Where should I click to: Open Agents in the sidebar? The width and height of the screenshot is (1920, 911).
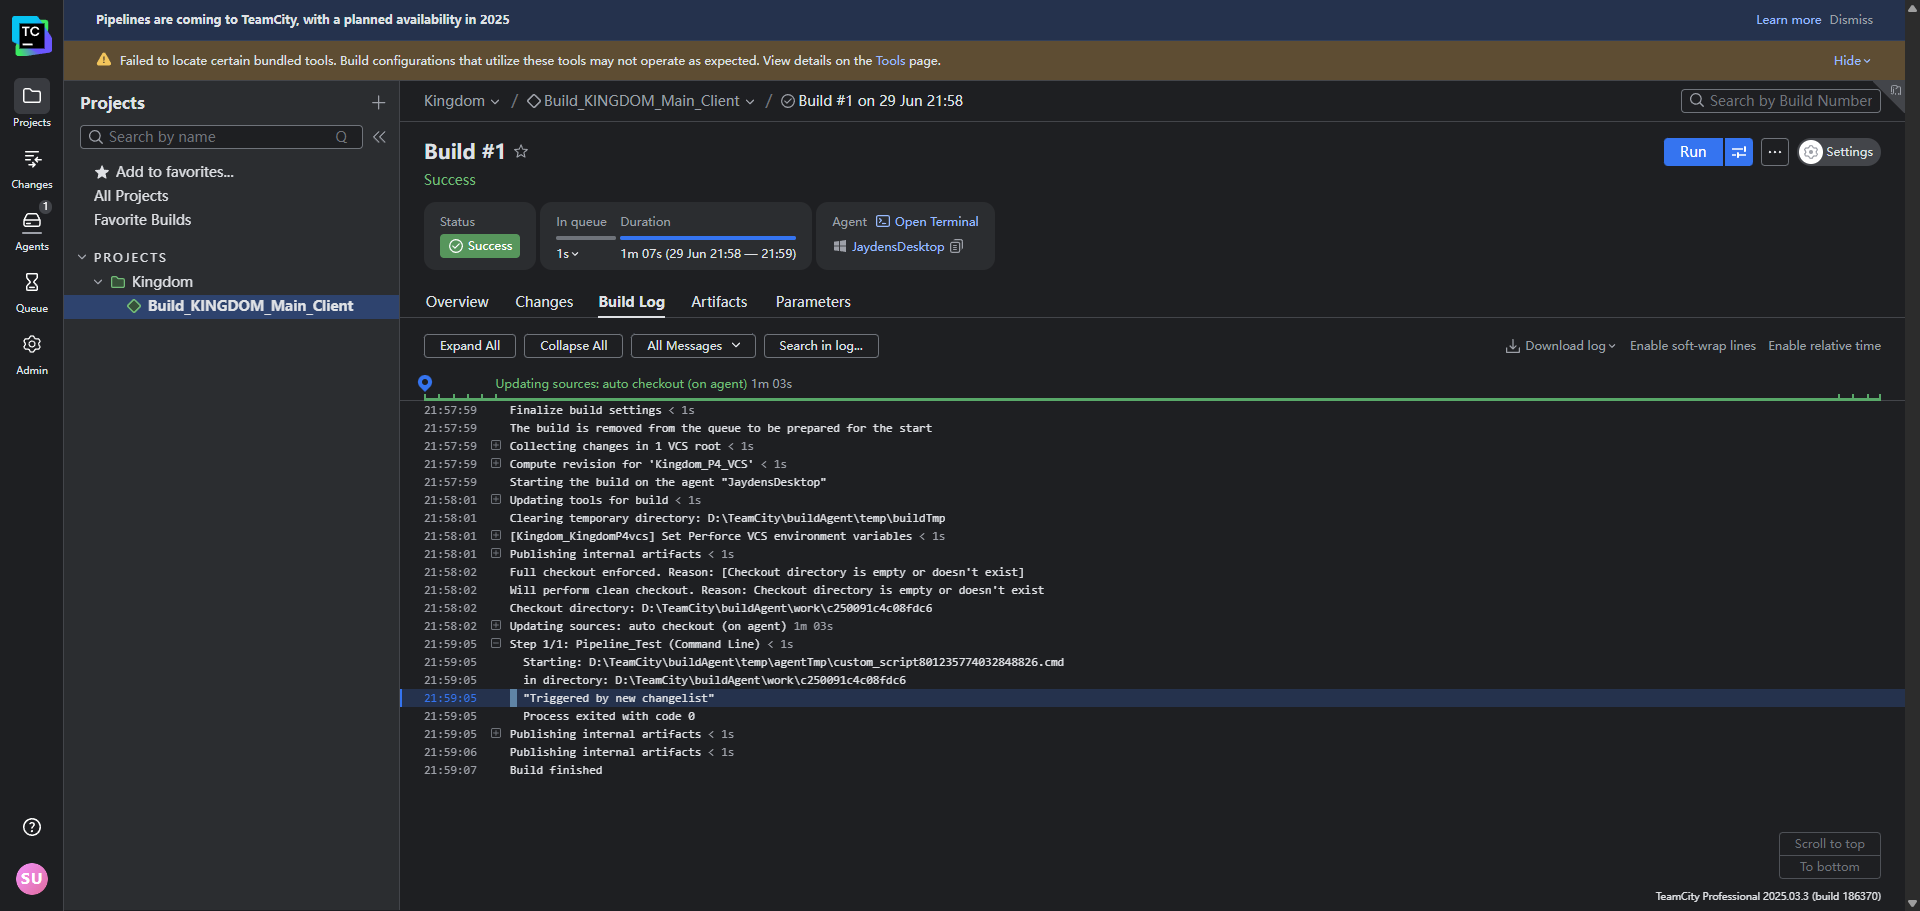pos(31,230)
